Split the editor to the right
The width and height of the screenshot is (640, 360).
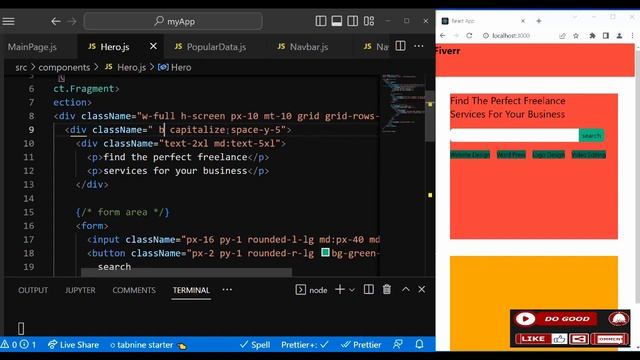coord(400,46)
